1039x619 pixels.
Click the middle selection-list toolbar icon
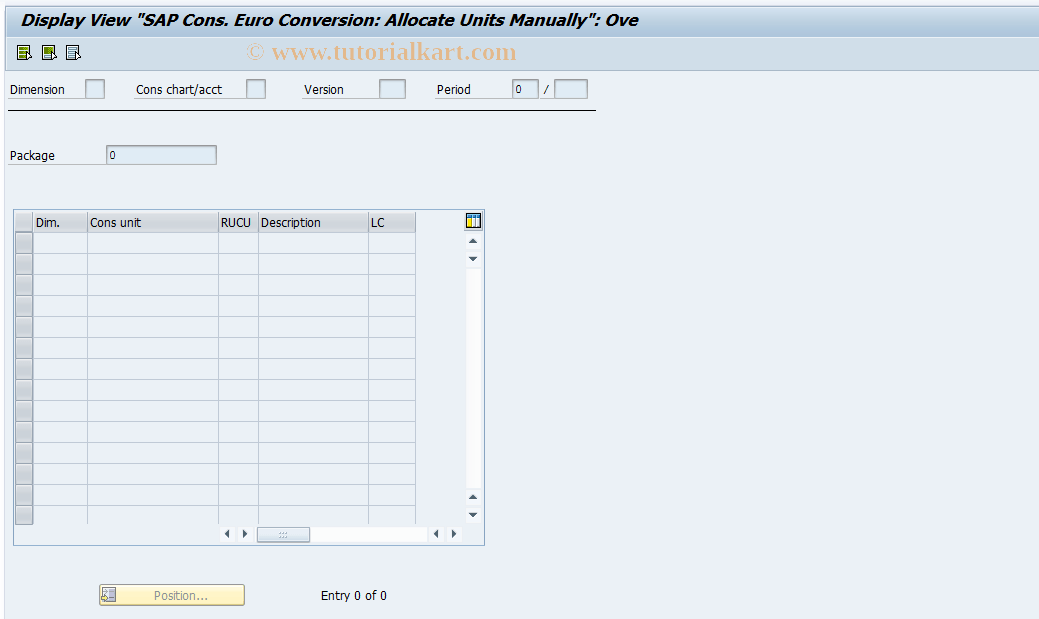click(48, 52)
